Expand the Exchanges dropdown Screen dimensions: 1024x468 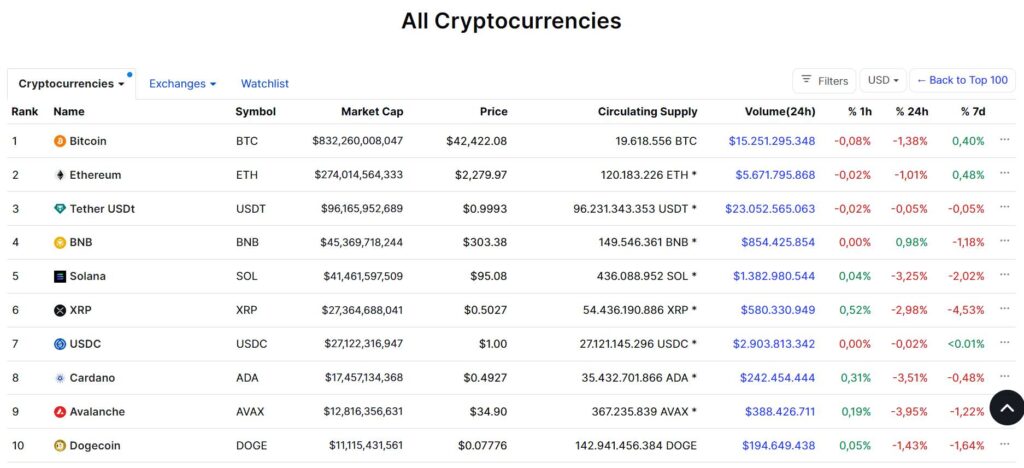[x=182, y=84]
